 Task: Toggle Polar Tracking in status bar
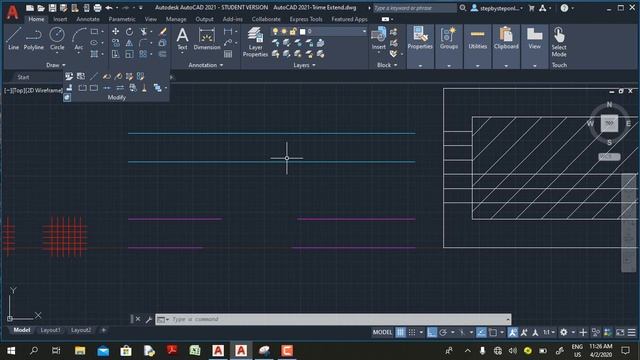(443, 333)
